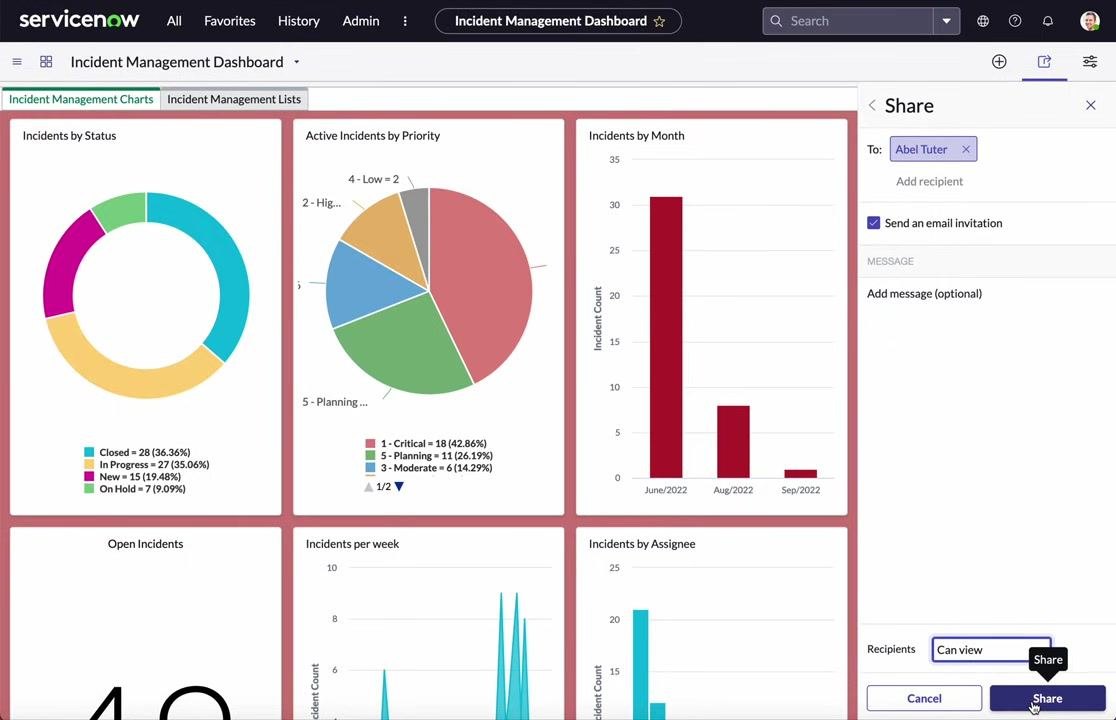
Task: Click the Cancel button
Action: tap(924, 699)
